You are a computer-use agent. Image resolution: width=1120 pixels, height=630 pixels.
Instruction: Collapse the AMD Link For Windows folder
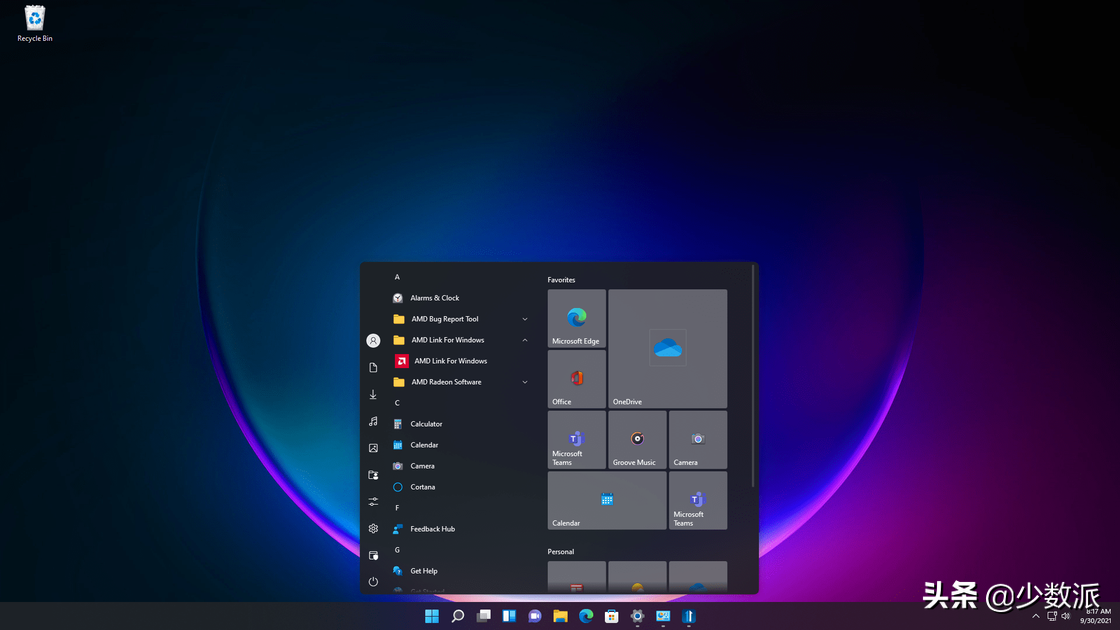[524, 339]
